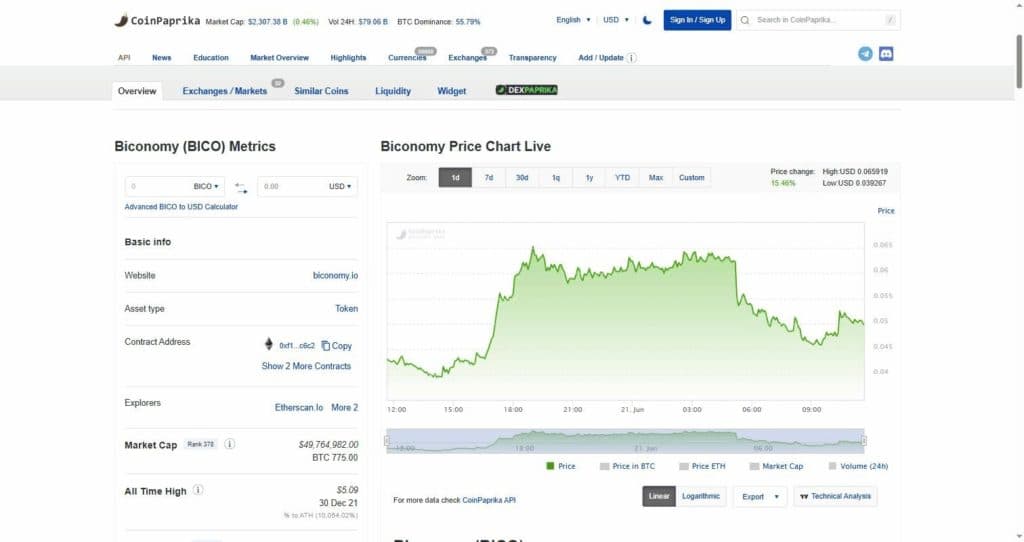Open the Discord icon
Image resolution: width=1024 pixels, height=542 pixels.
coord(886,54)
